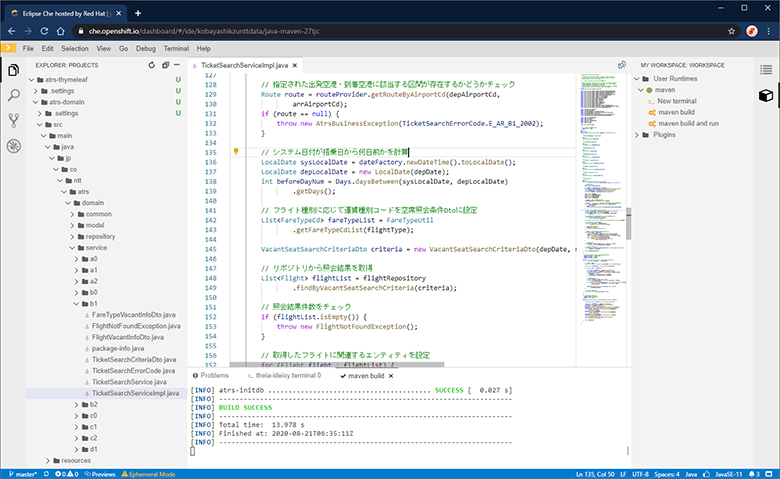Collapse the atrs-domain folder
780x479 pixels.
35,102
